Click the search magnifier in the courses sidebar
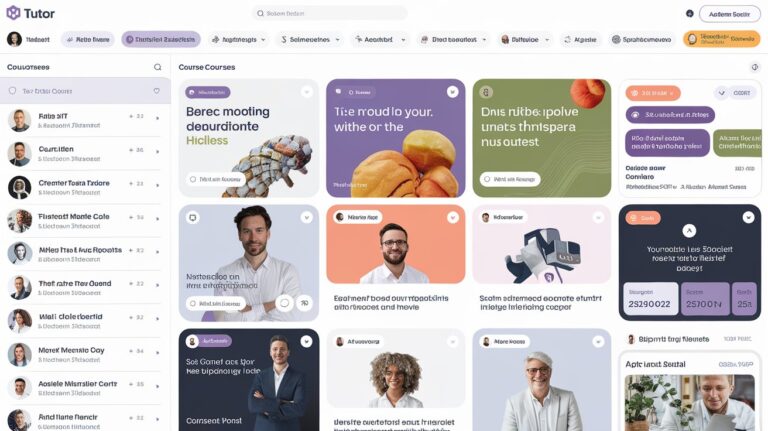This screenshot has width=768, height=431. 157,67
